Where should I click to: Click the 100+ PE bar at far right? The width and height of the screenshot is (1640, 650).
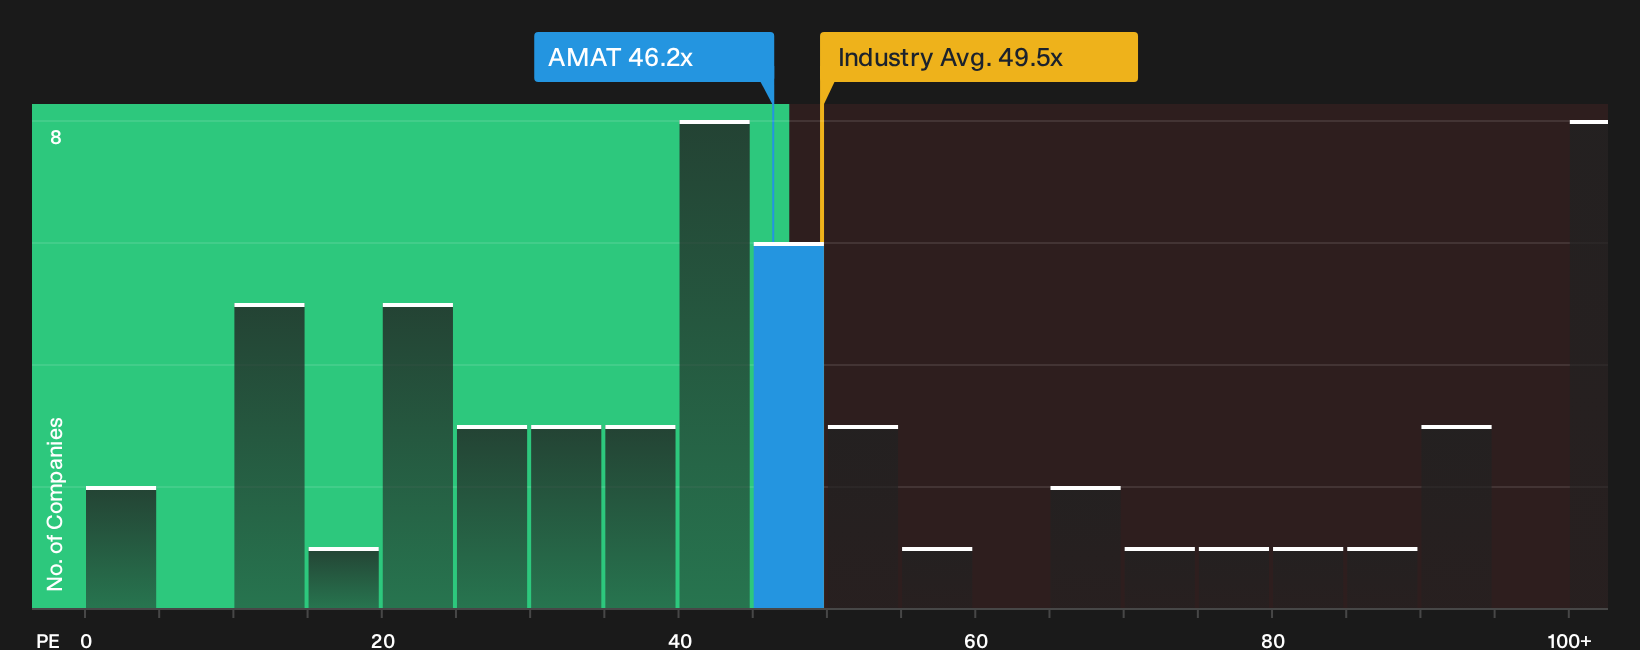(x=1589, y=364)
